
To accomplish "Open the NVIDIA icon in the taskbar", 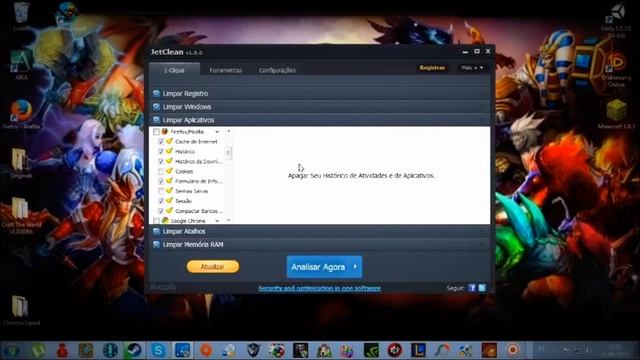I will 371,350.
